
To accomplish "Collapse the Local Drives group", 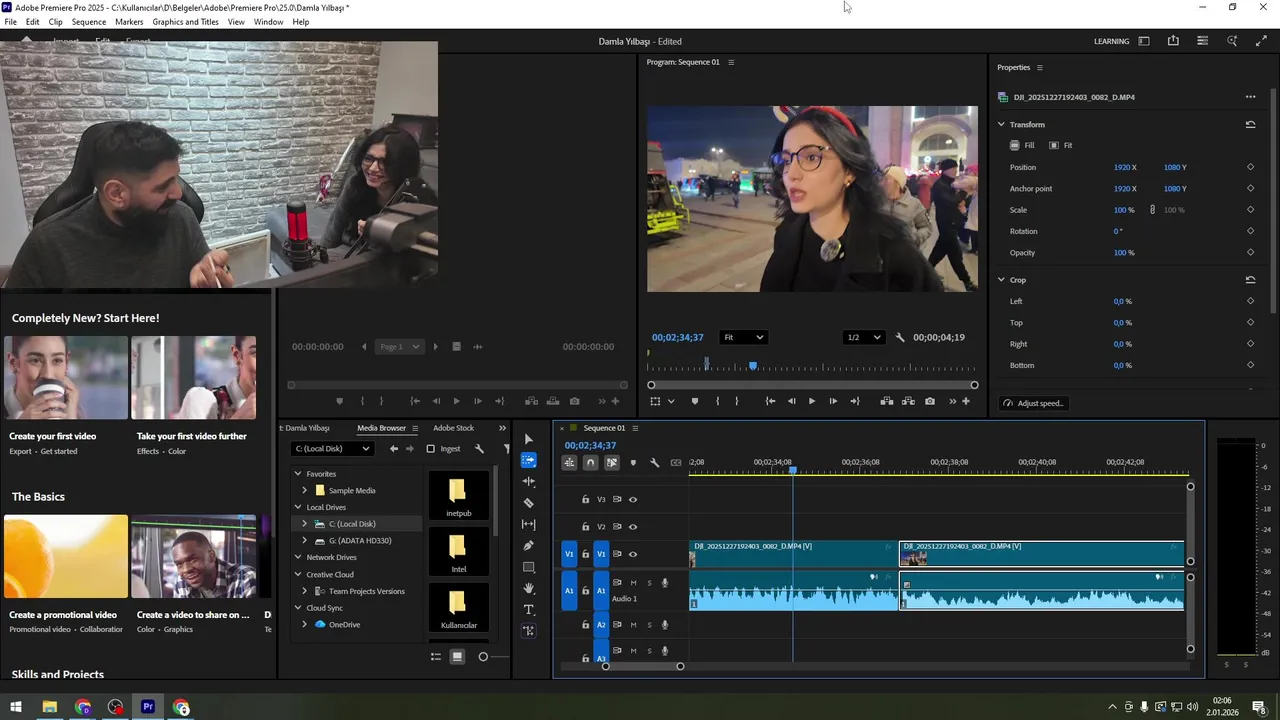I will tap(297, 507).
